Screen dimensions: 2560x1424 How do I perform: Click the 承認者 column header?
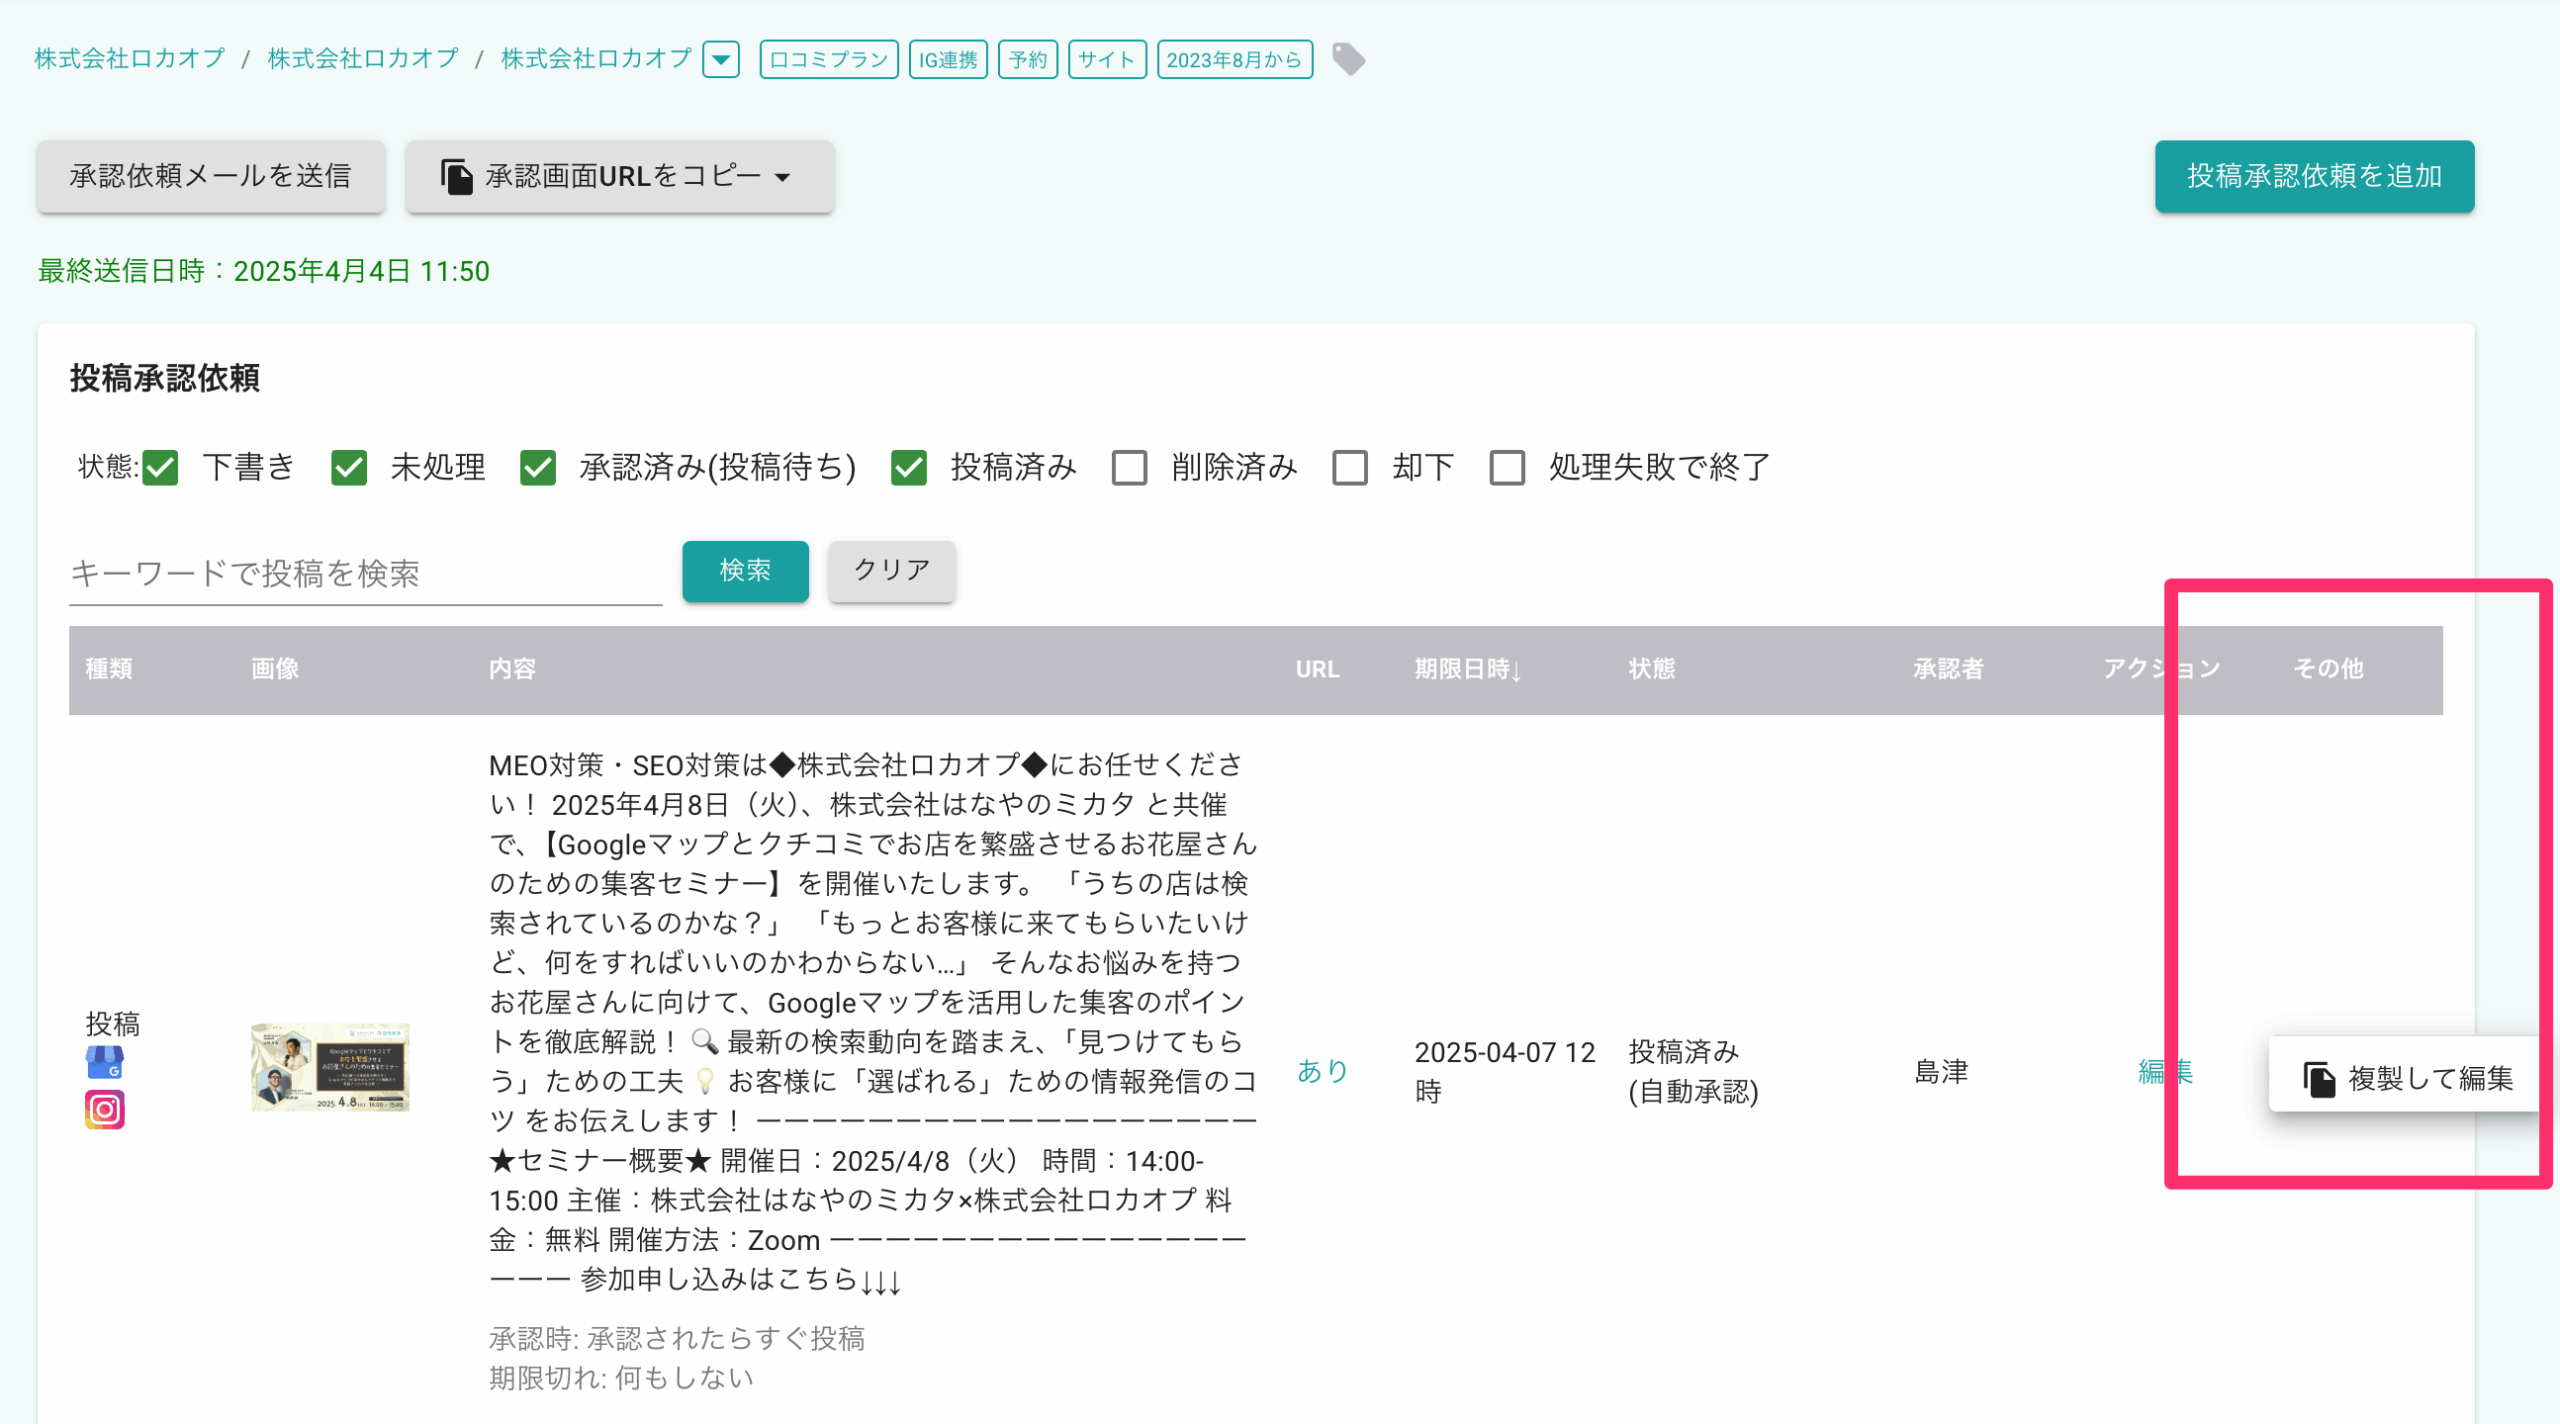click(1948, 669)
